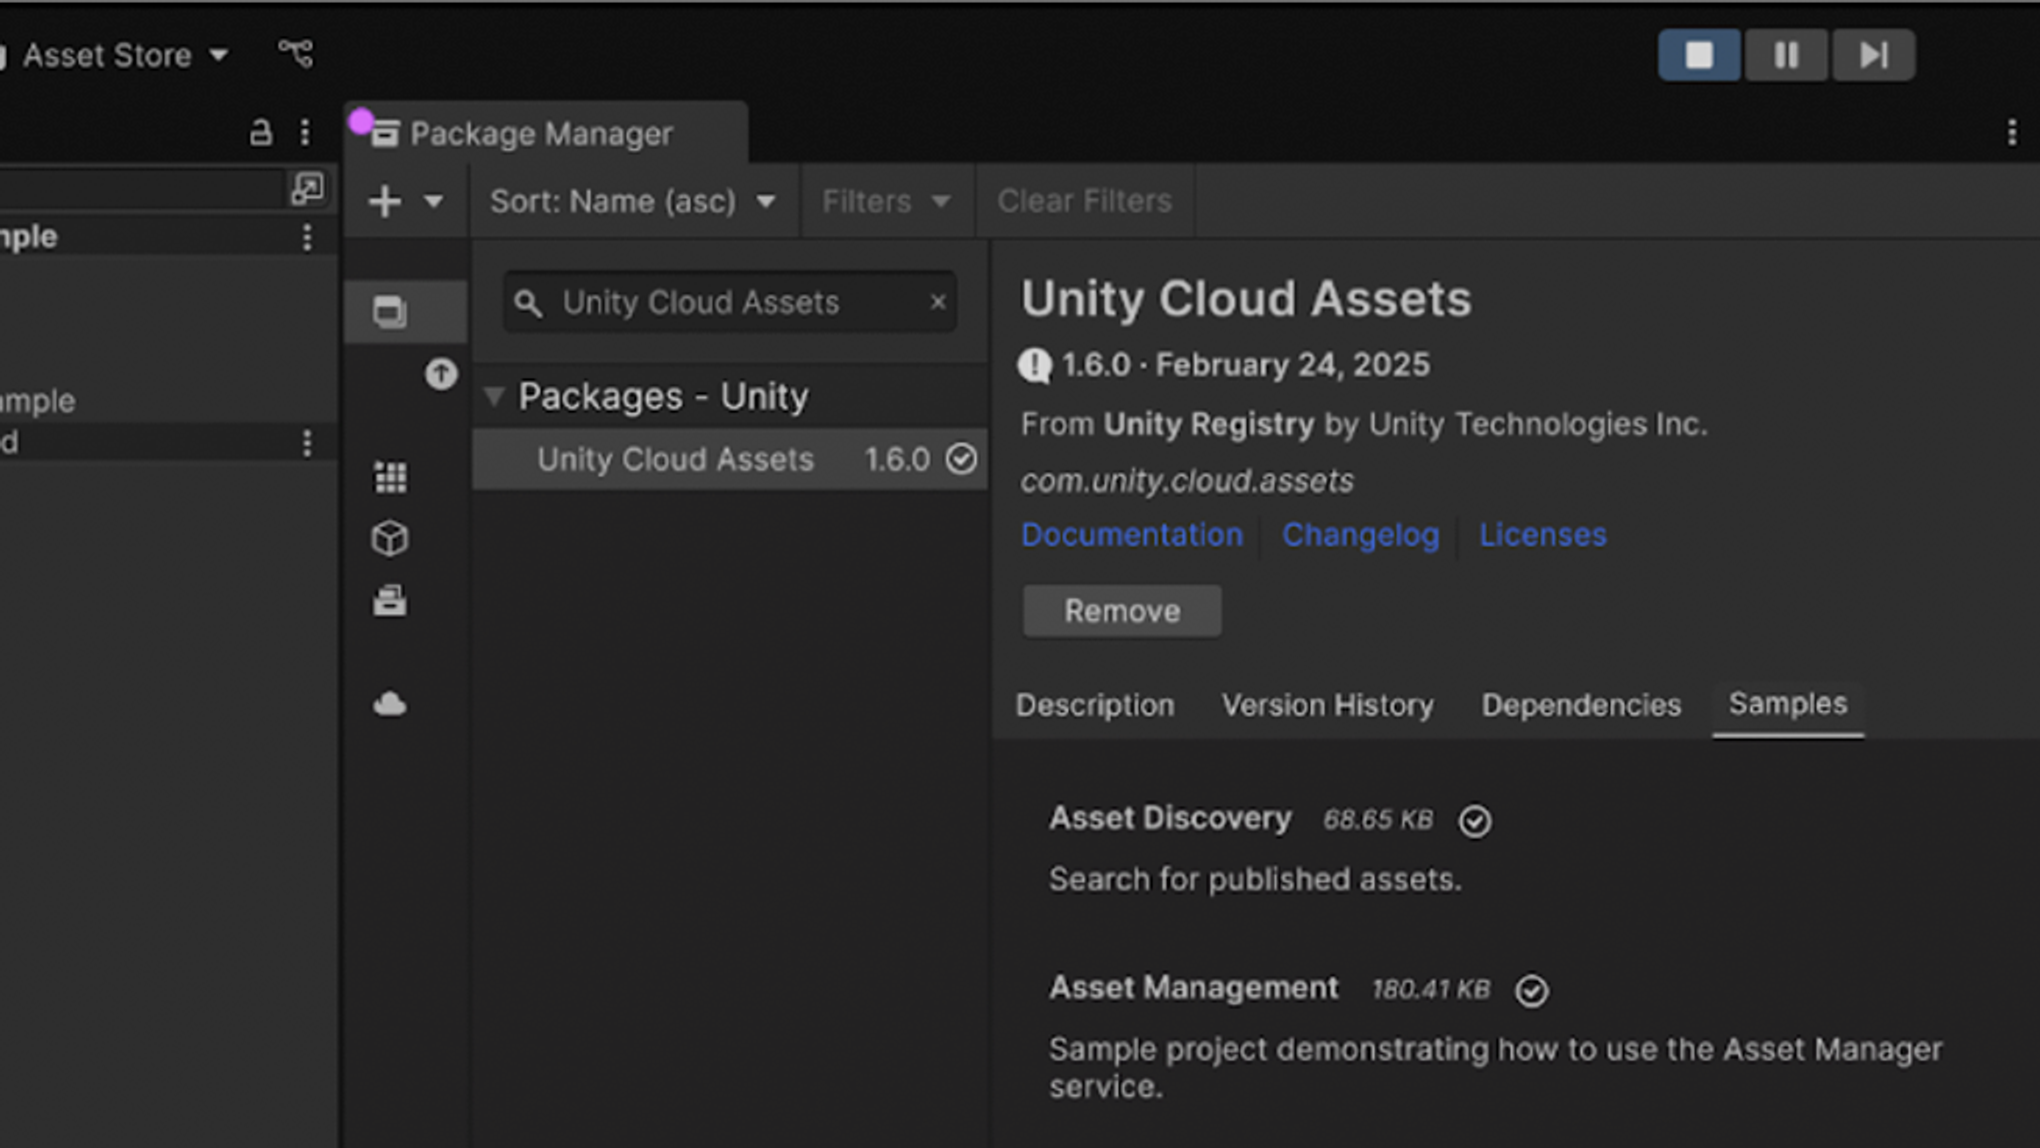Screen dimensions: 2040x1148
Task: Stop play mode with the stop button
Action: point(1699,55)
